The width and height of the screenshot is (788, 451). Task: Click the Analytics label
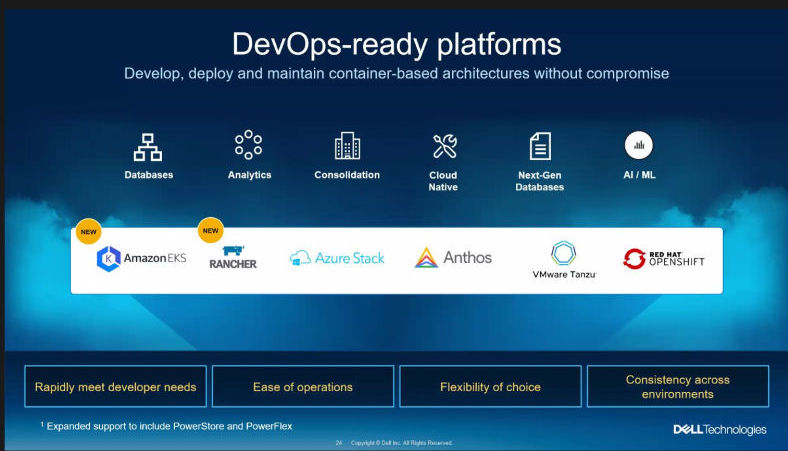pyautogui.click(x=249, y=175)
